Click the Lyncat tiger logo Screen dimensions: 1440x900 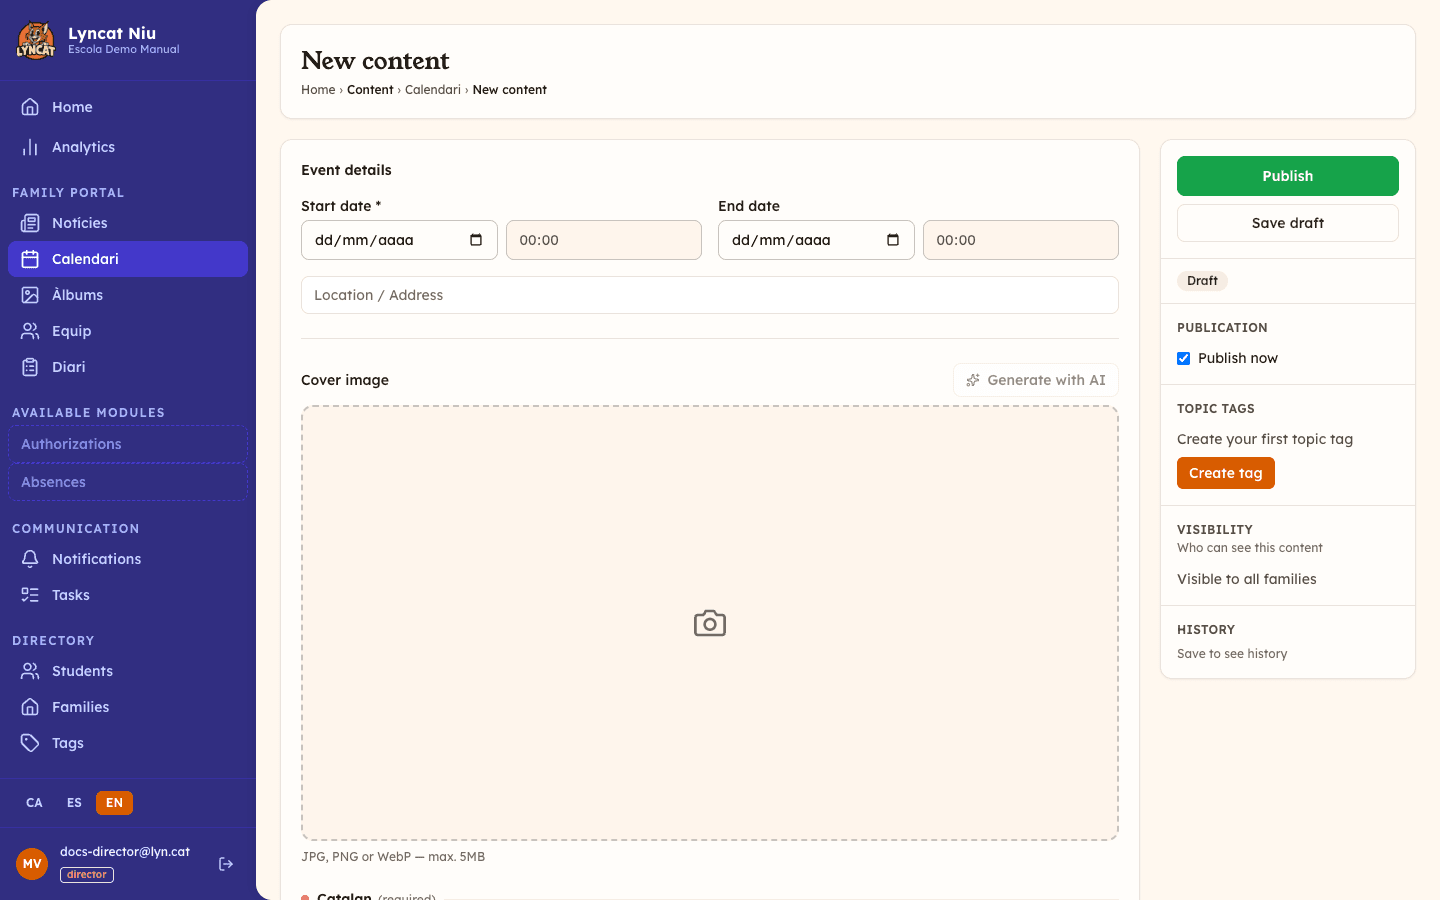[36, 40]
